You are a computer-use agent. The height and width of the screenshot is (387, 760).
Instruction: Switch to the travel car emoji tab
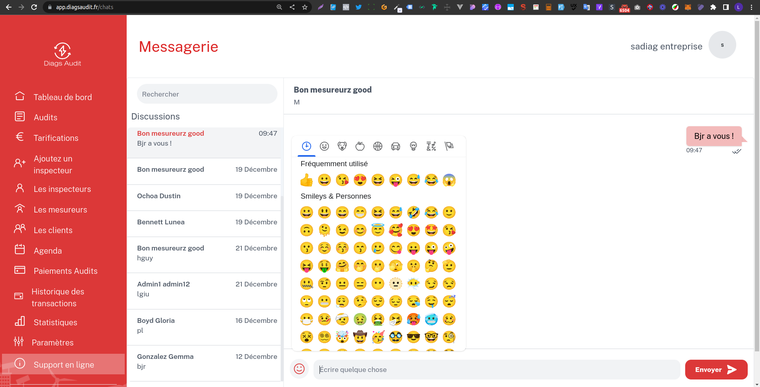coord(396,146)
